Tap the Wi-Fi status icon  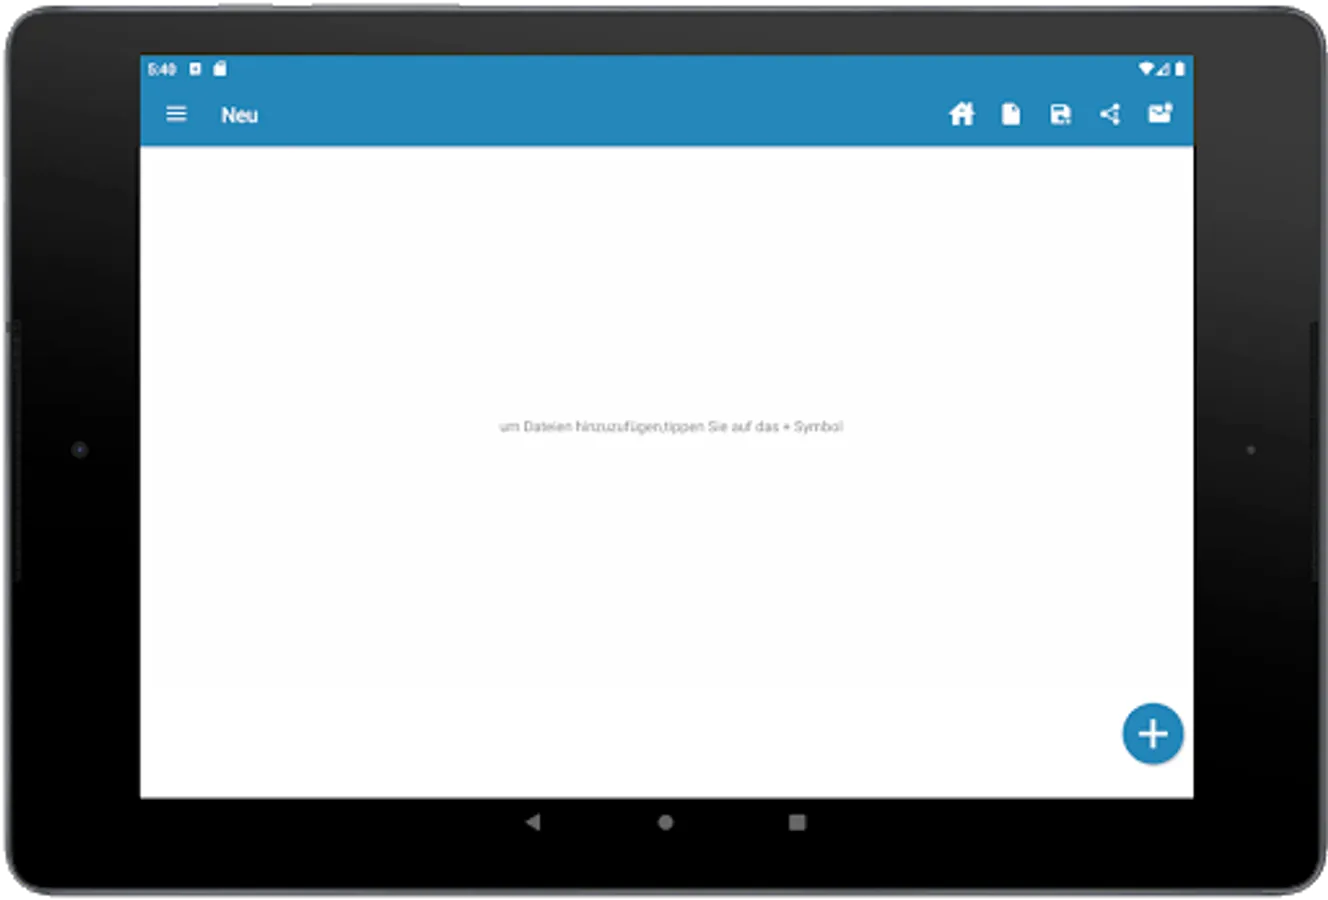tap(1146, 69)
